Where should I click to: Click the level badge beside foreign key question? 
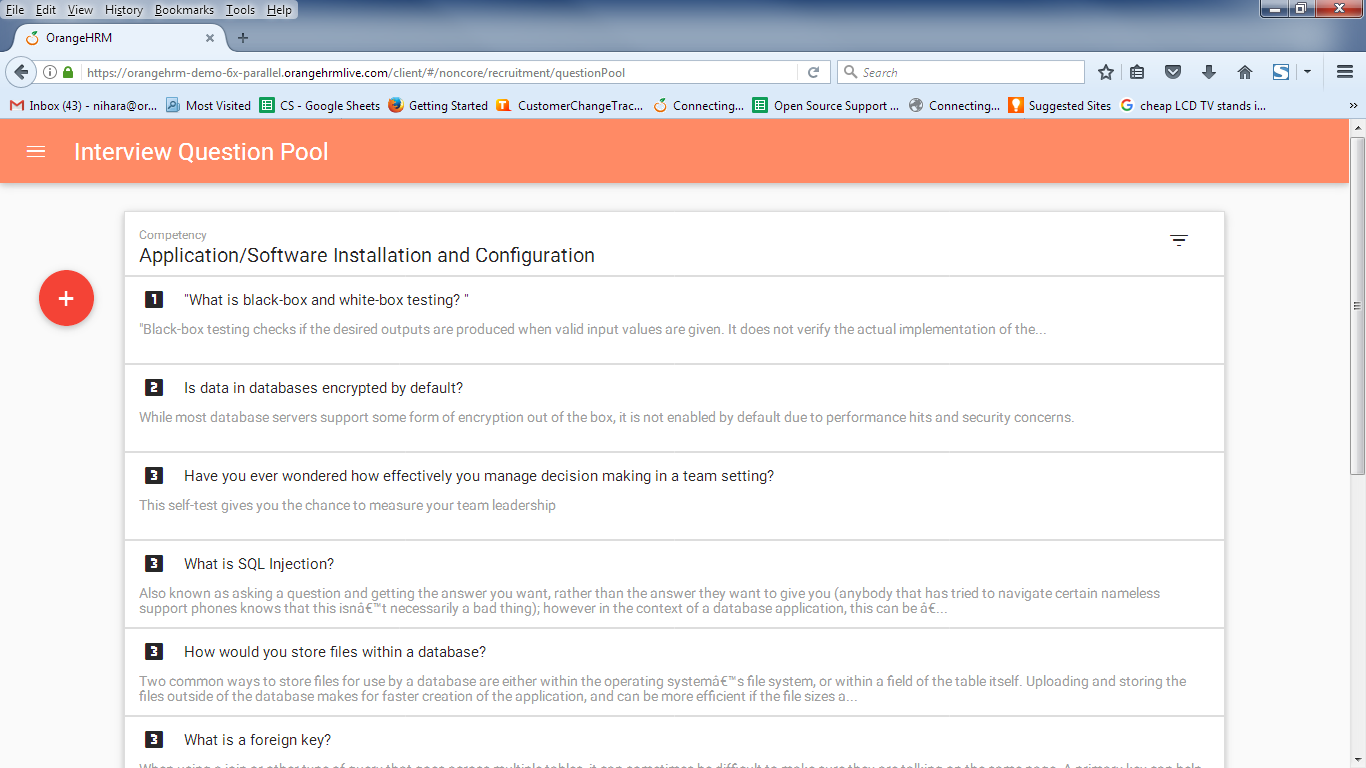(153, 739)
